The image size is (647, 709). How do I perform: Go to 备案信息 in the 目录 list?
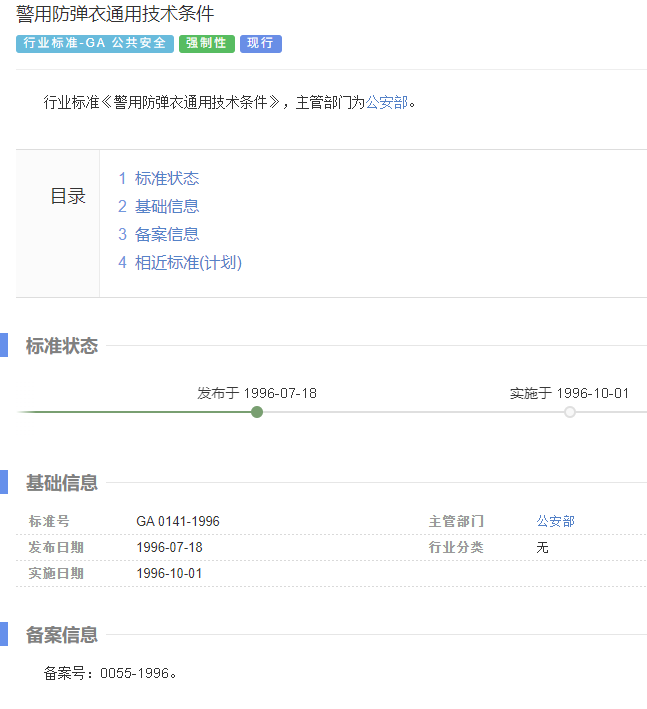point(166,234)
